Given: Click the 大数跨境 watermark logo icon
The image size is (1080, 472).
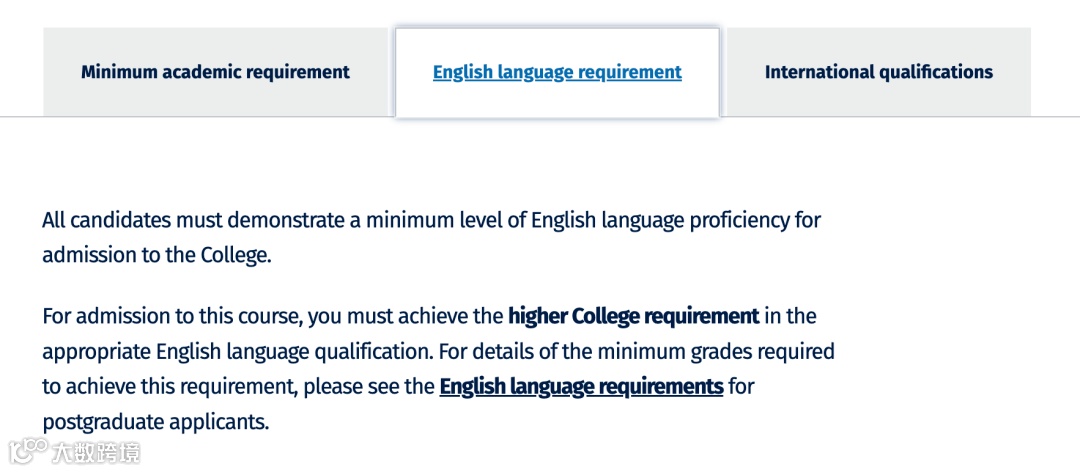Looking at the screenshot, I should click(x=28, y=452).
